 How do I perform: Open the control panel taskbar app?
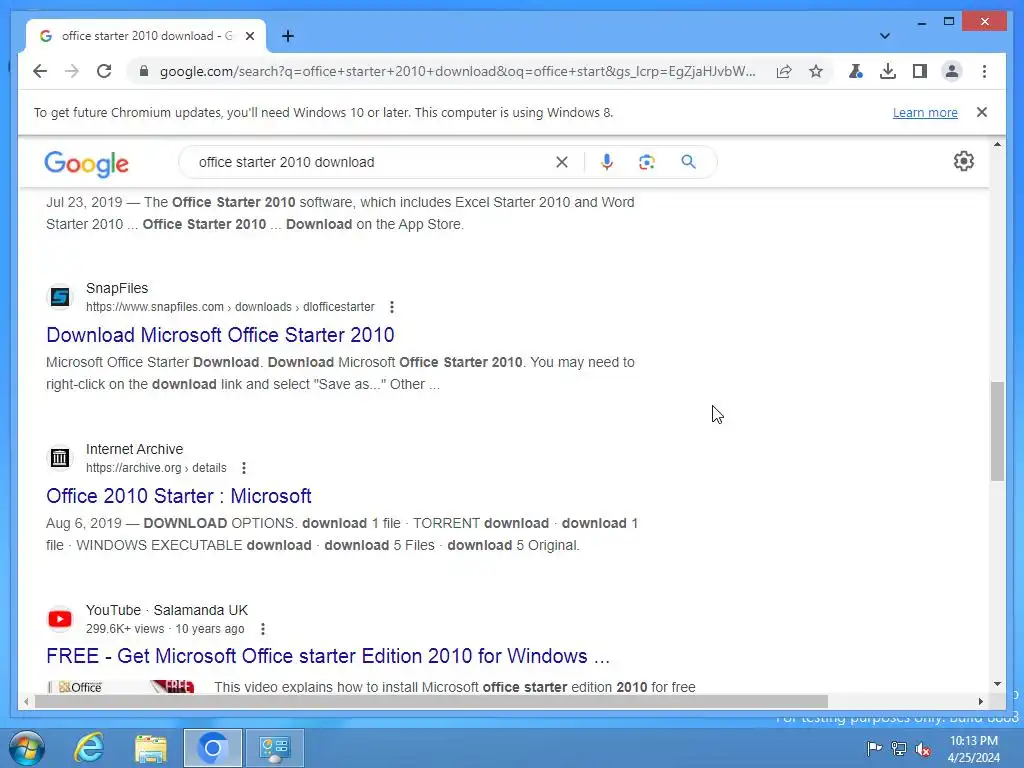pos(274,748)
